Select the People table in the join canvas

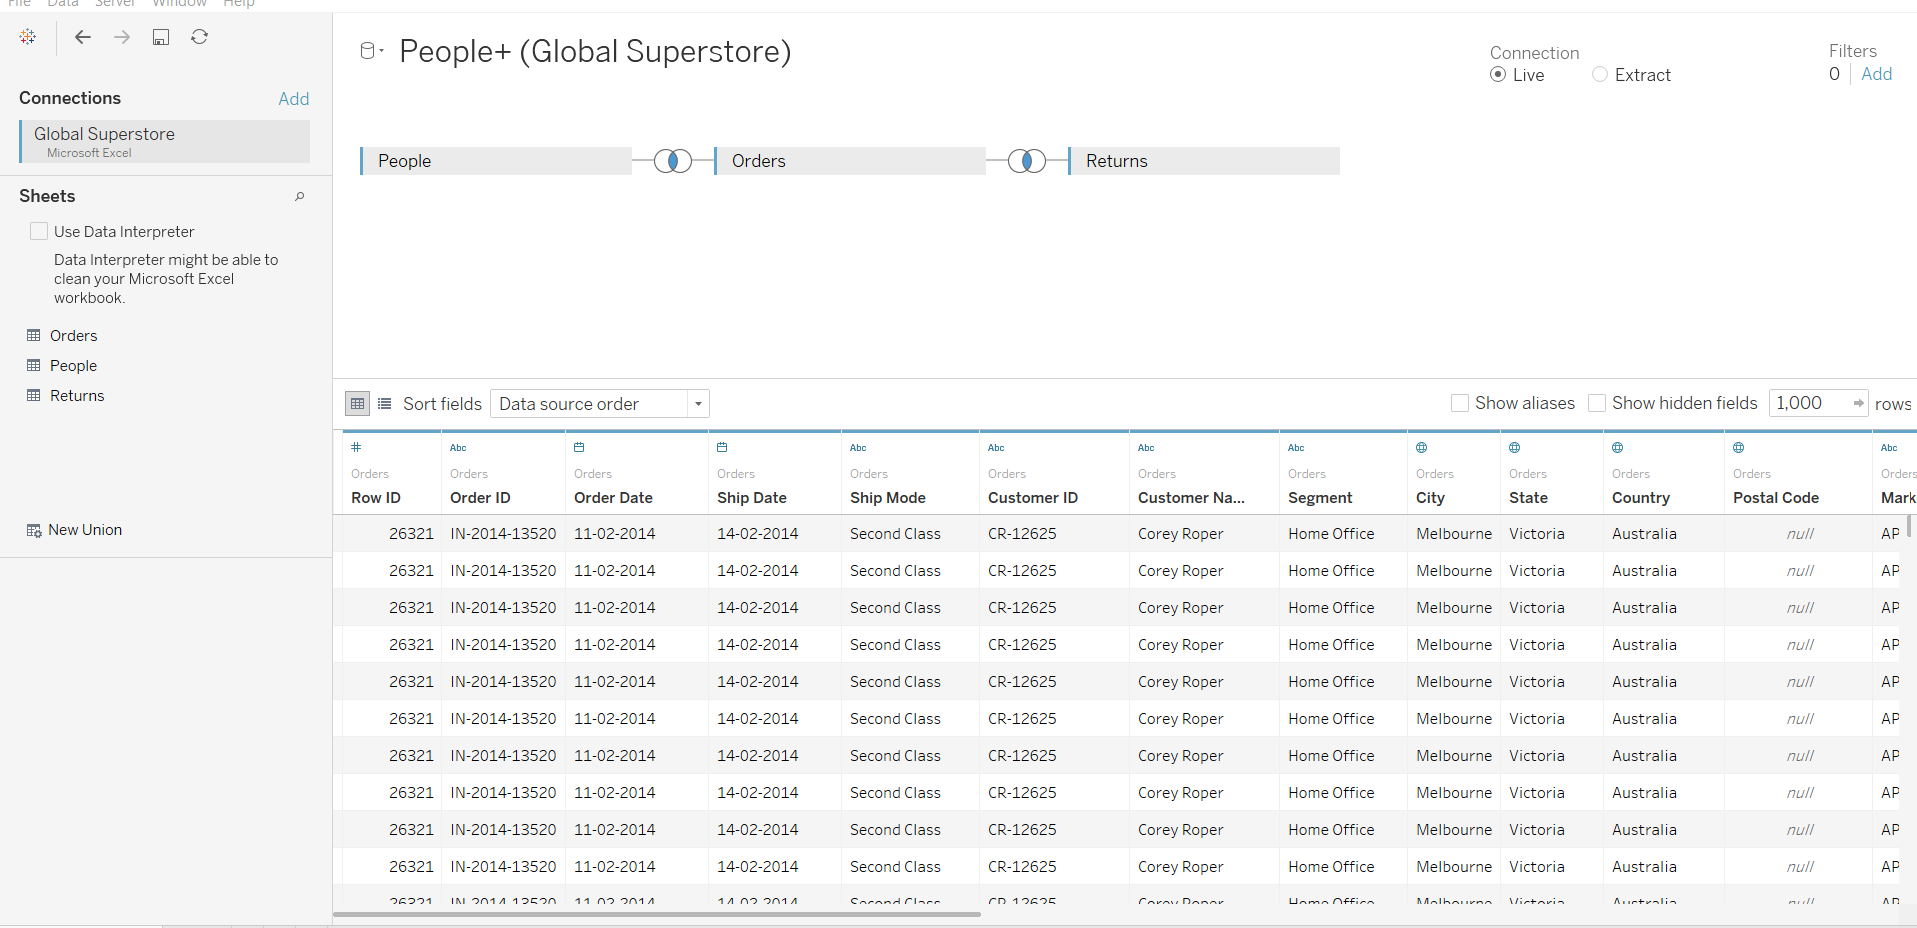pyautogui.click(x=496, y=161)
